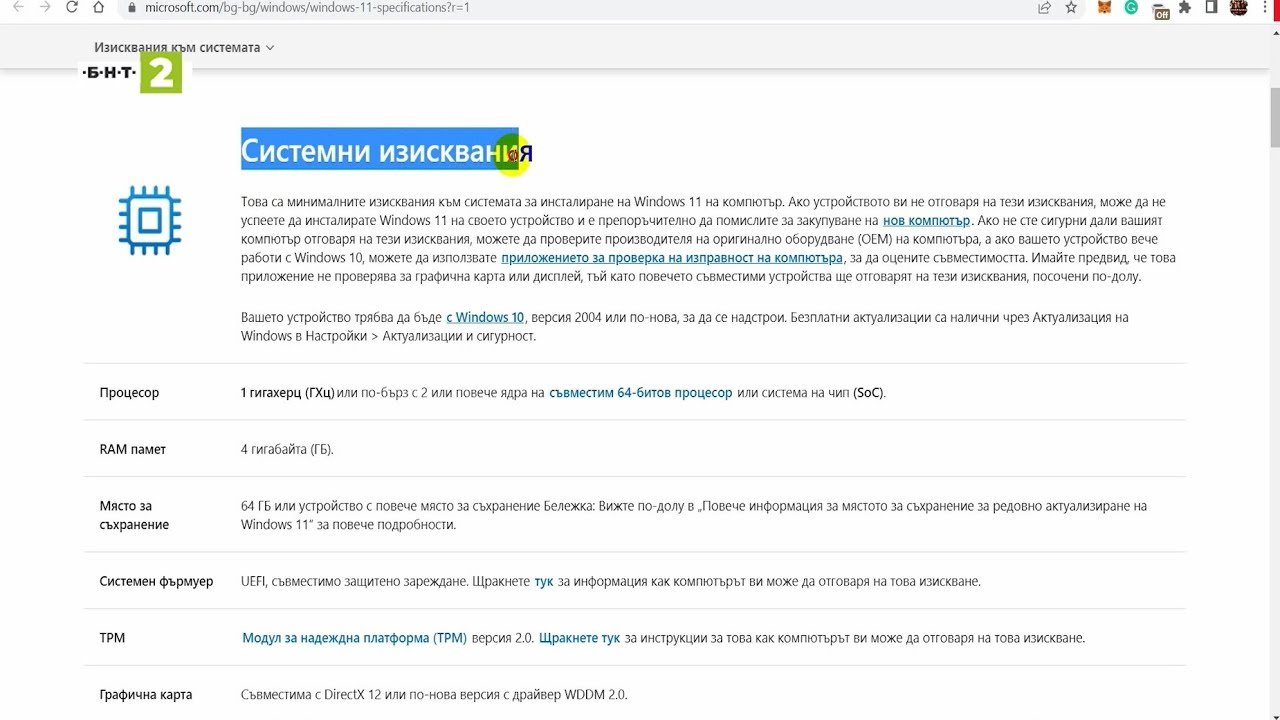Go back to the previous page
Viewport: 1280px width, 720px height.
point(17,7)
